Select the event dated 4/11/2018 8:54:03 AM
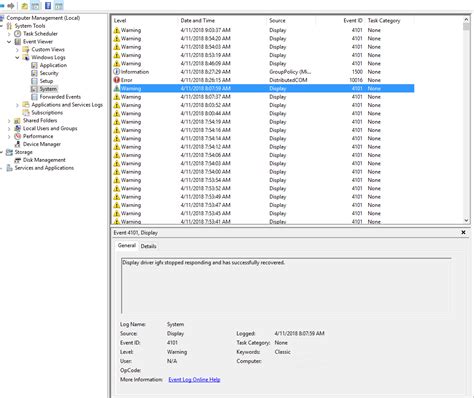The height and width of the screenshot is (398, 474). [263, 47]
